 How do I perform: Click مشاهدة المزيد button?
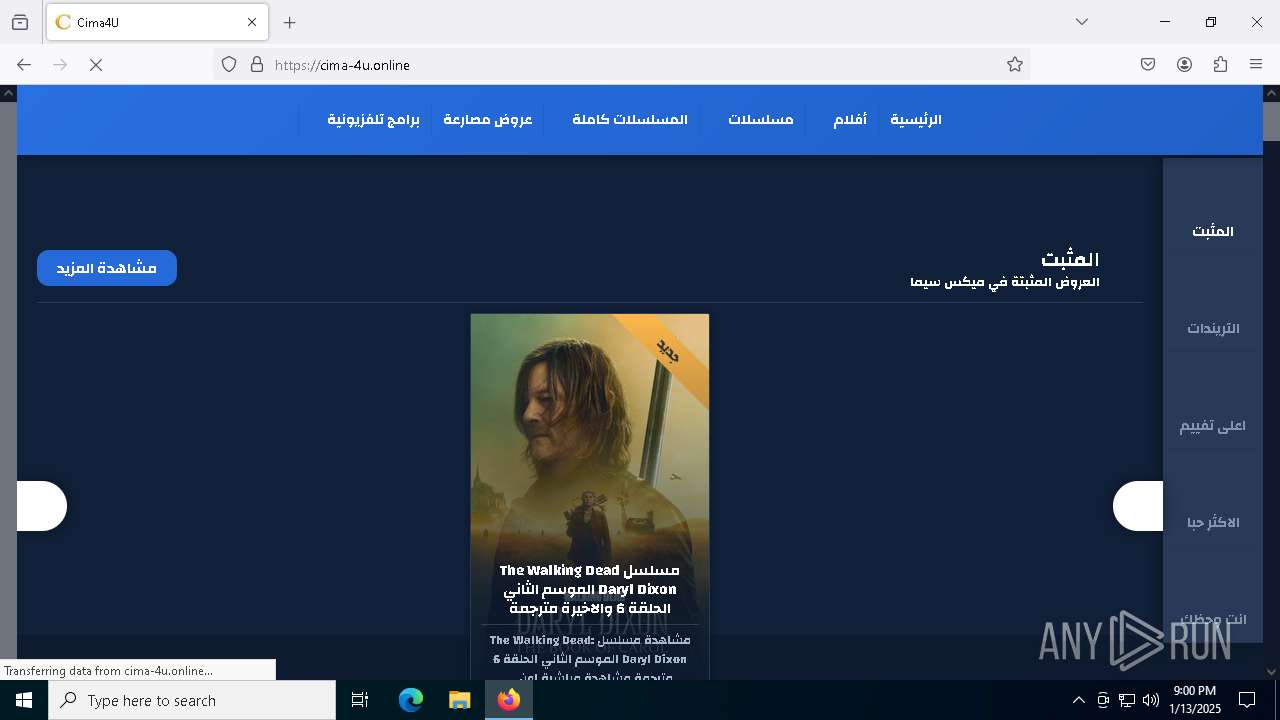(x=107, y=268)
